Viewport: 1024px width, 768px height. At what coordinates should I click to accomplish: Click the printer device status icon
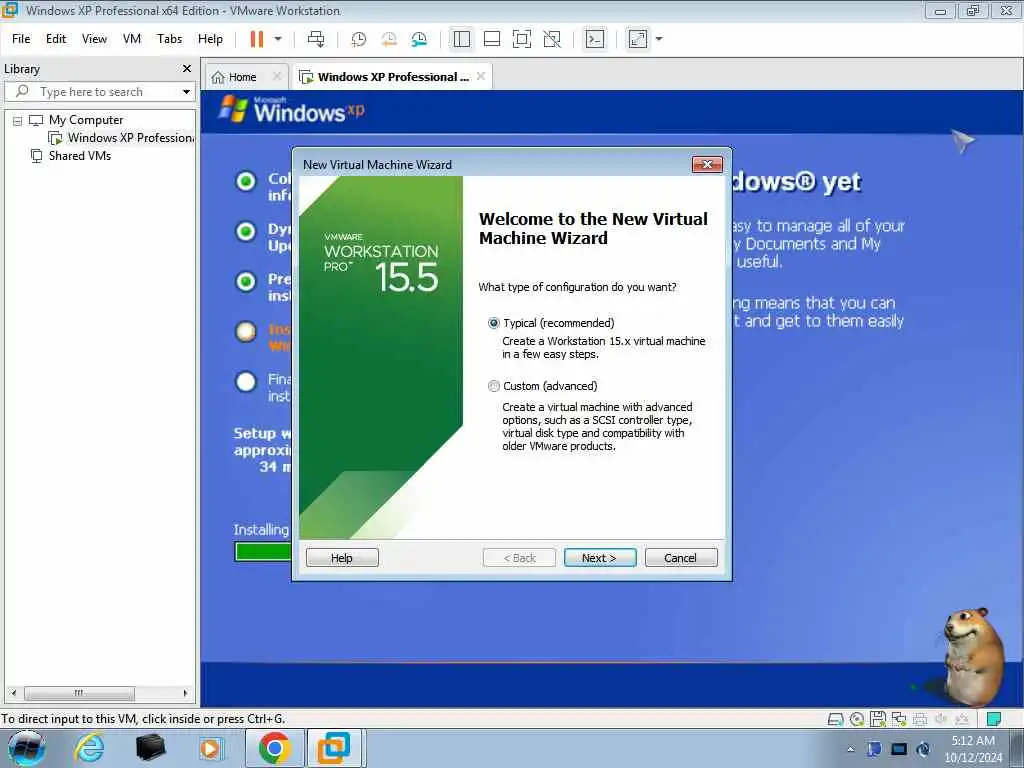[x=920, y=719]
